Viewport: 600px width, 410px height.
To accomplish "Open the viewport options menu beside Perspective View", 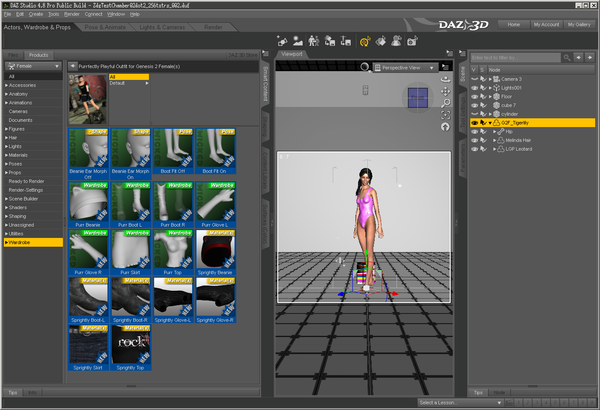I will 445,67.
